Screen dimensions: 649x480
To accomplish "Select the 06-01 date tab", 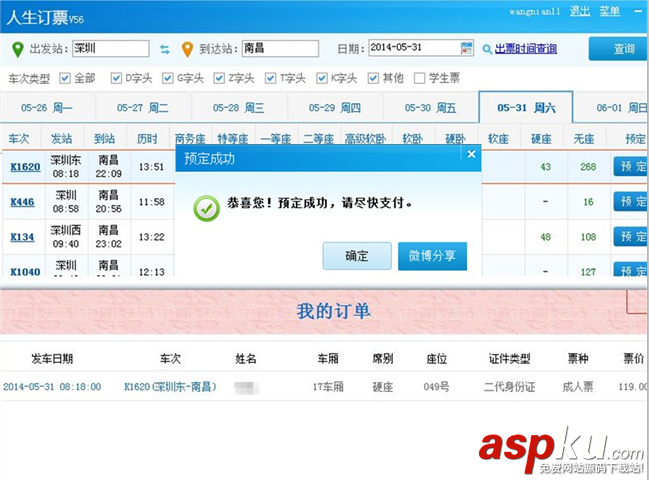I will [611, 108].
